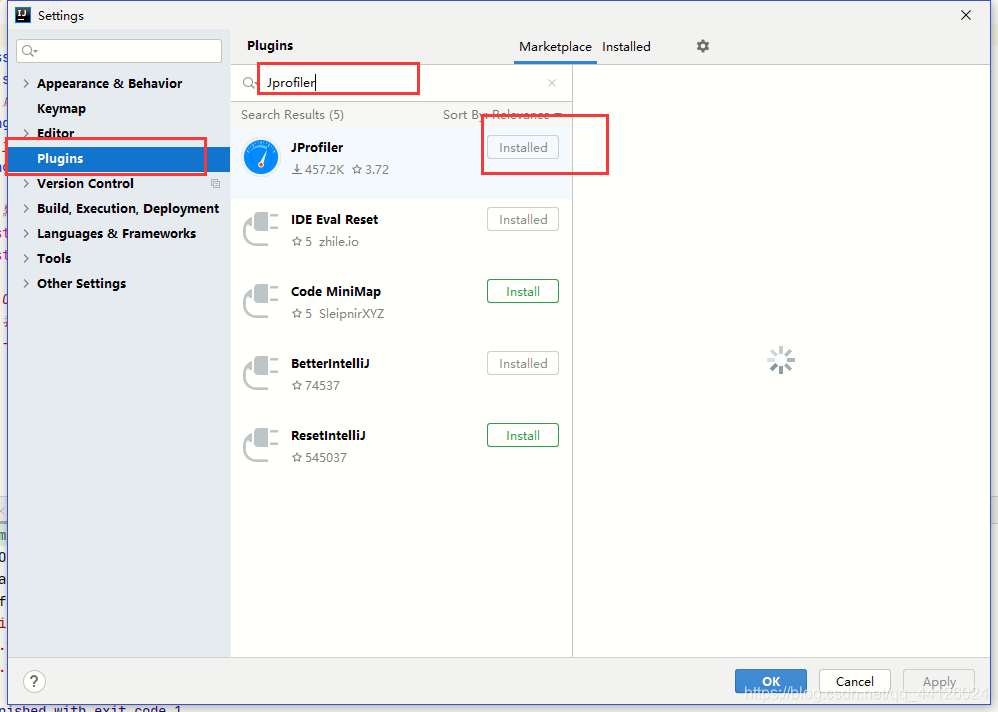Expand the Editor settings section
Screen dimensions: 998x712
tap(26, 133)
